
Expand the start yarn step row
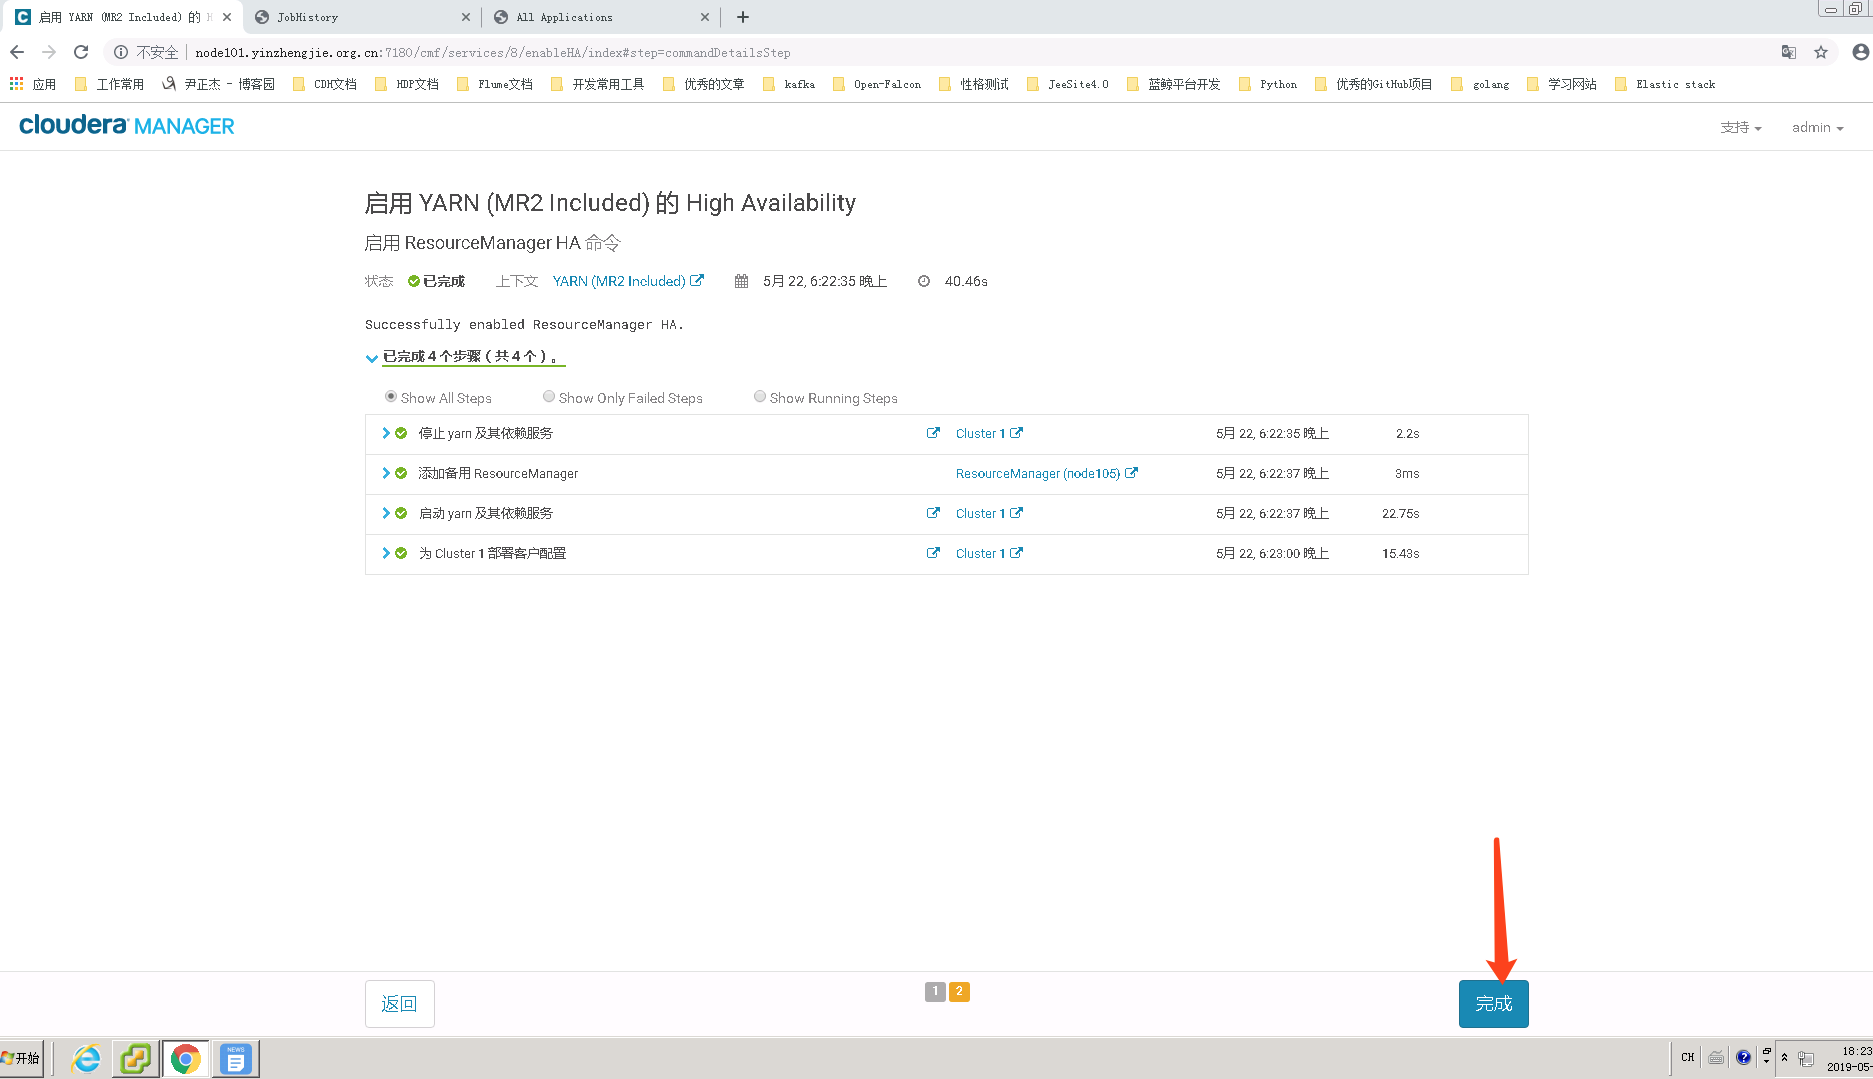point(386,513)
